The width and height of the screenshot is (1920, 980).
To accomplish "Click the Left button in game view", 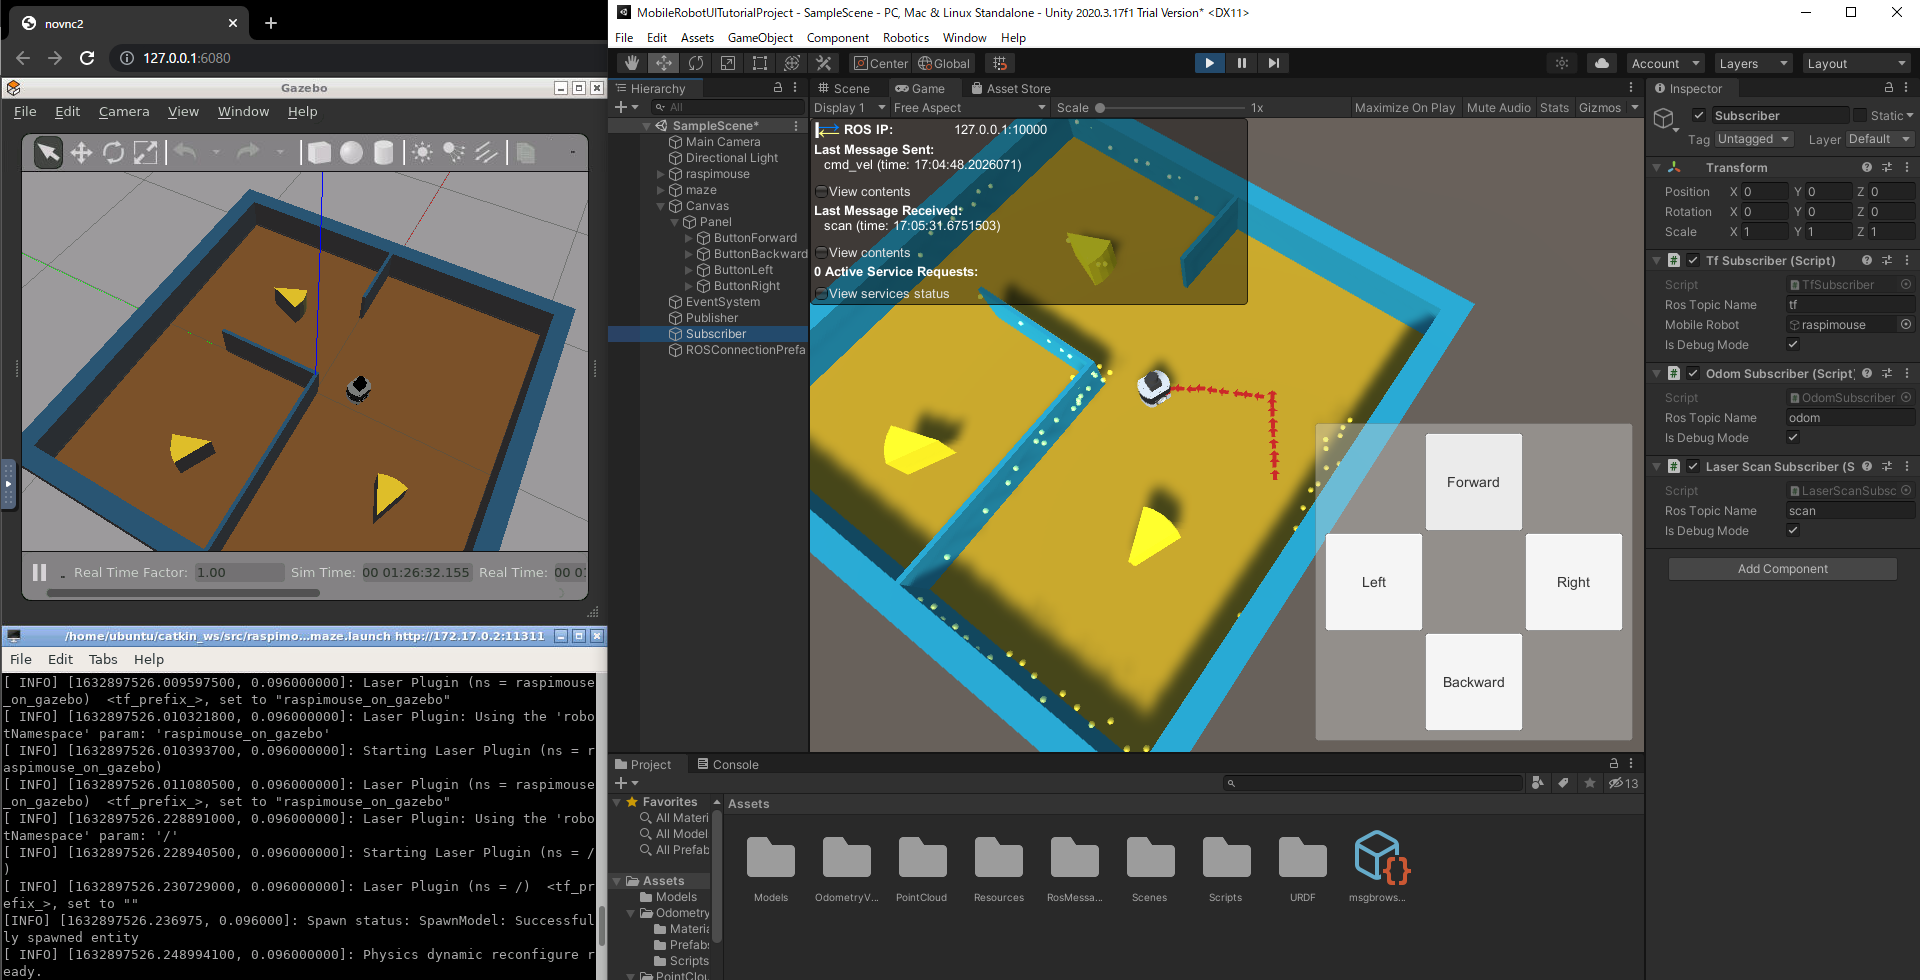I will click(x=1373, y=582).
